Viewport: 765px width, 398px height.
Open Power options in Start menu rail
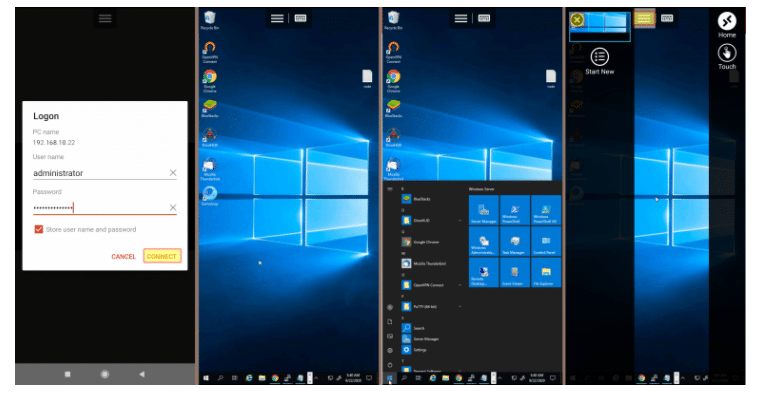[x=390, y=365]
